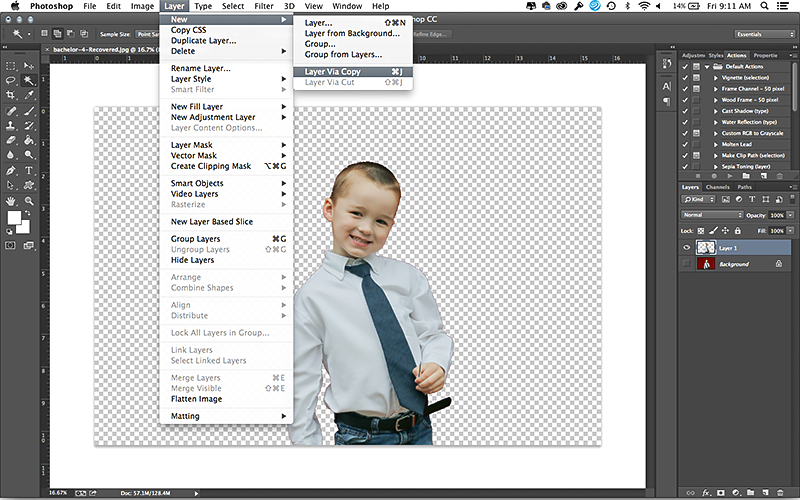This screenshot has width=800, height=500.
Task: Select the Type tool
Action: coord(29,170)
